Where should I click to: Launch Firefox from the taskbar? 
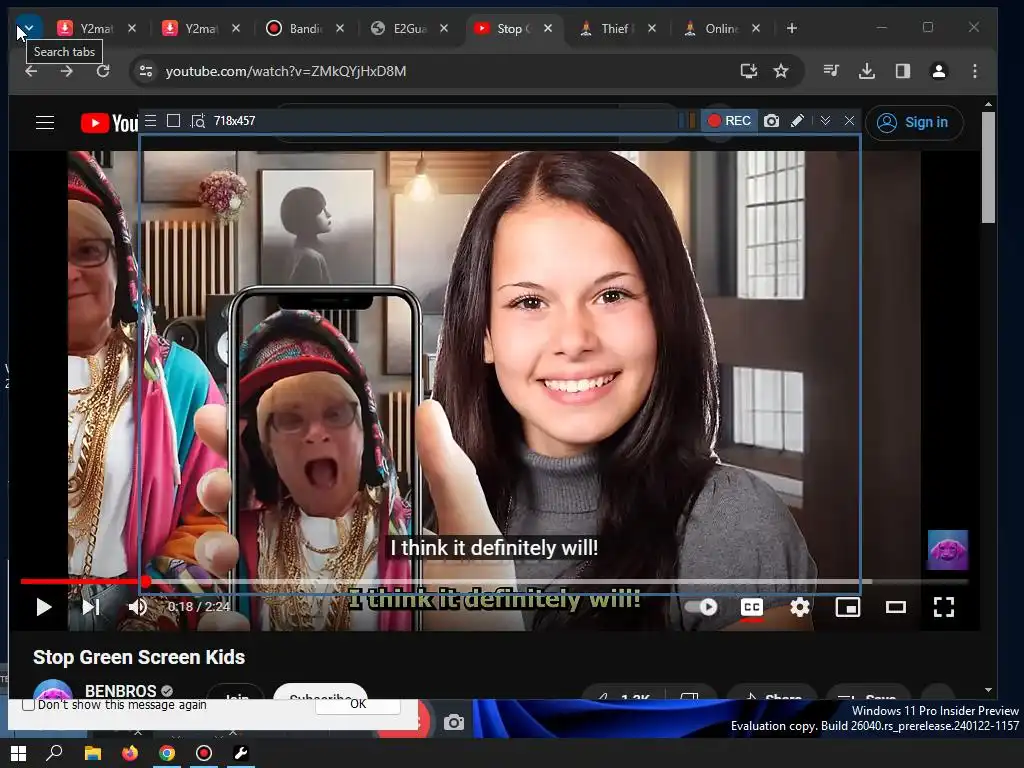pyautogui.click(x=130, y=753)
